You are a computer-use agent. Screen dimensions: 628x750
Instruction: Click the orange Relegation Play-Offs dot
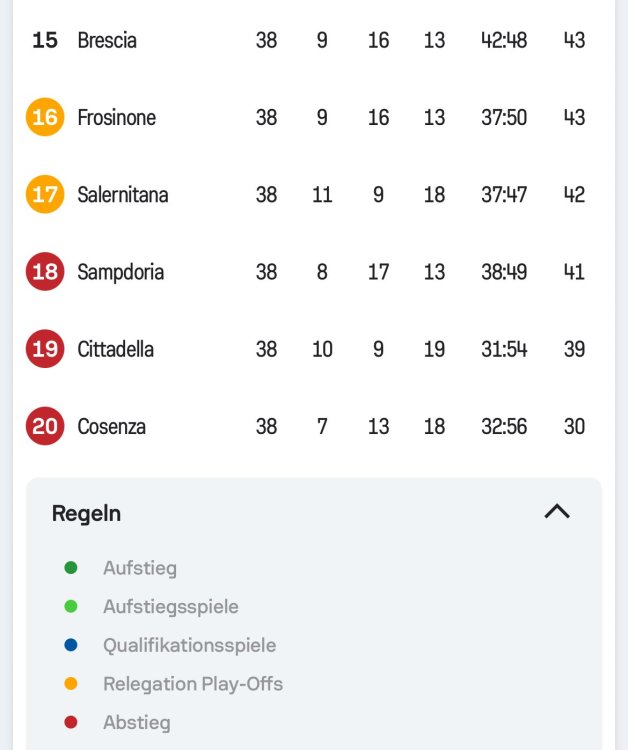coord(71,684)
